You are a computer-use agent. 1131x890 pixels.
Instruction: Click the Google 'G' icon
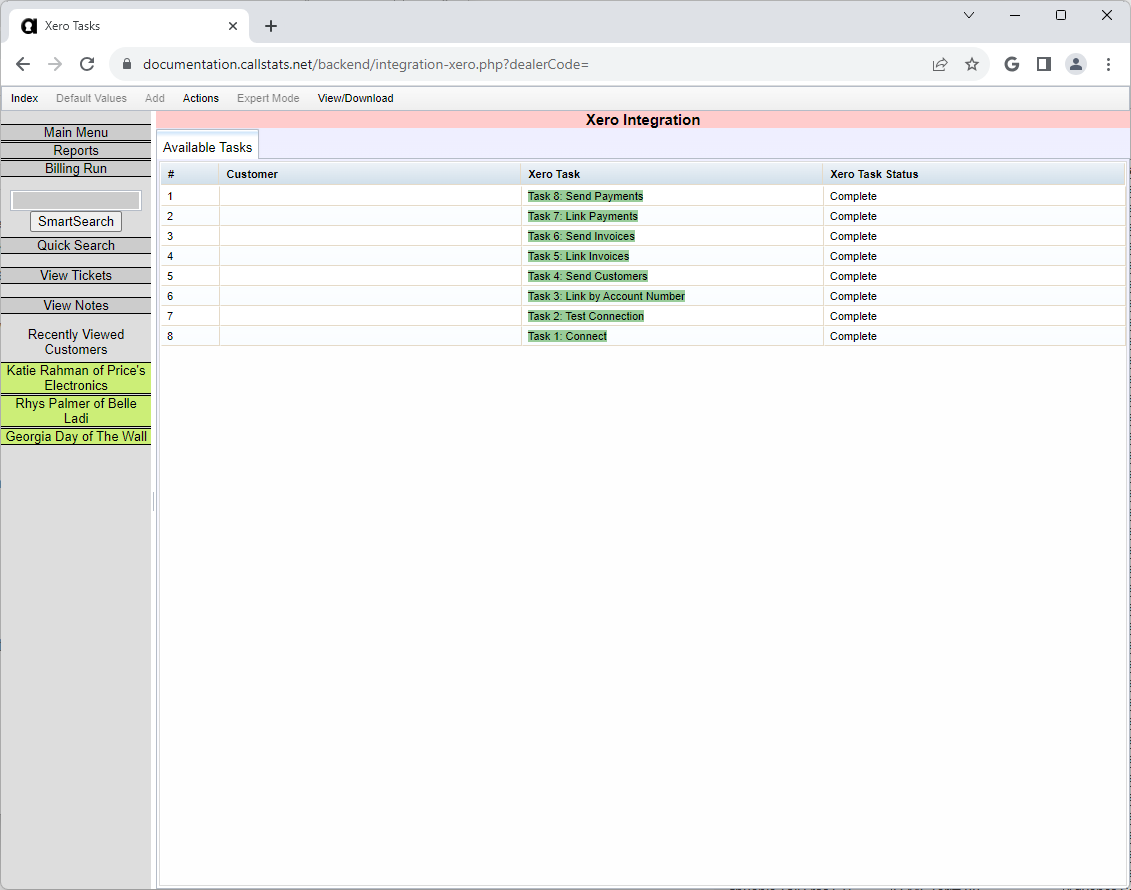tap(1011, 63)
